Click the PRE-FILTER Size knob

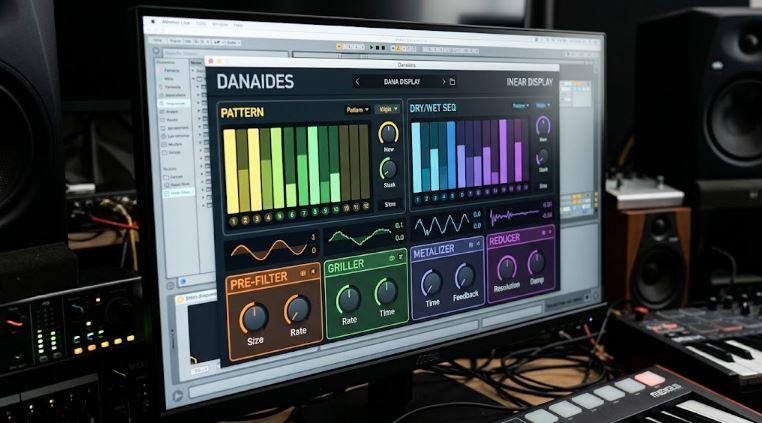(x=255, y=317)
